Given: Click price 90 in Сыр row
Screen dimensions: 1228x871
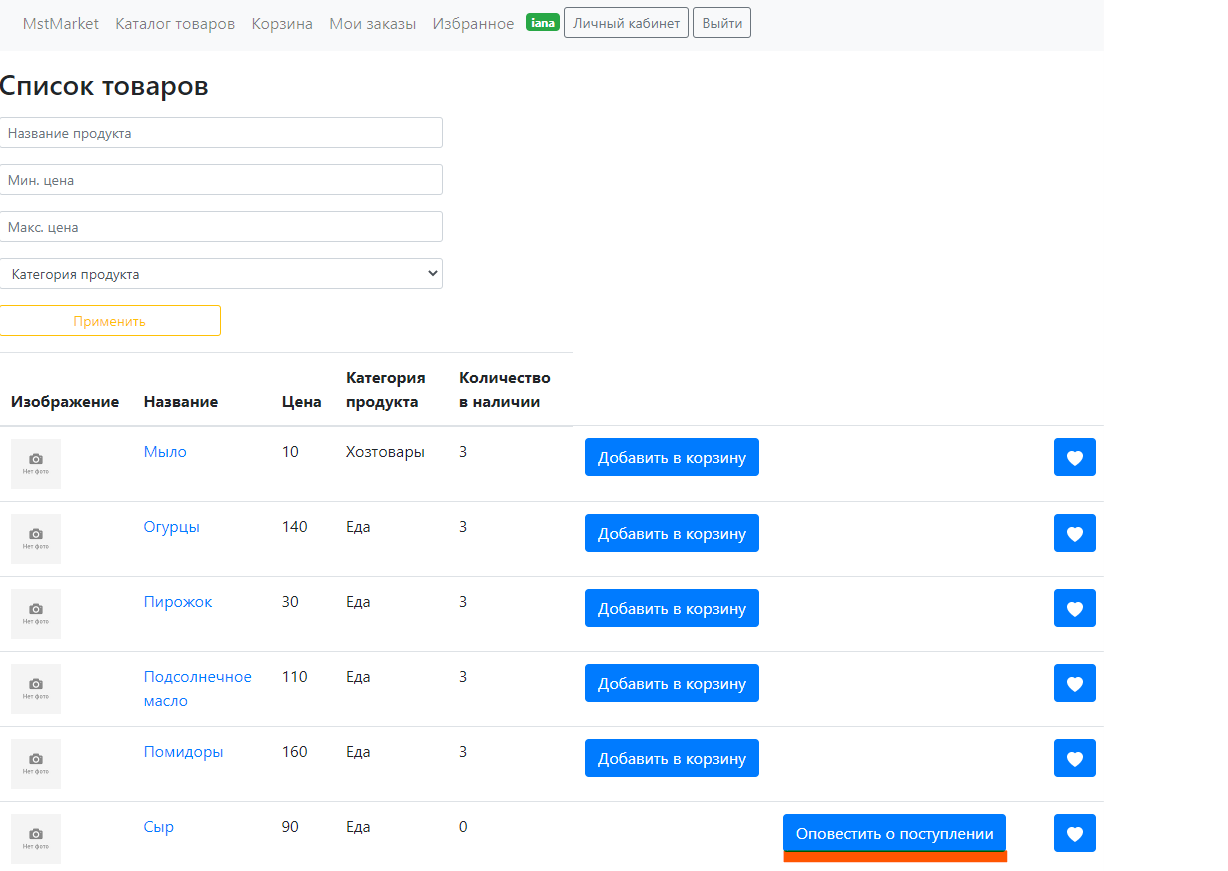Looking at the screenshot, I should pyautogui.click(x=291, y=827).
